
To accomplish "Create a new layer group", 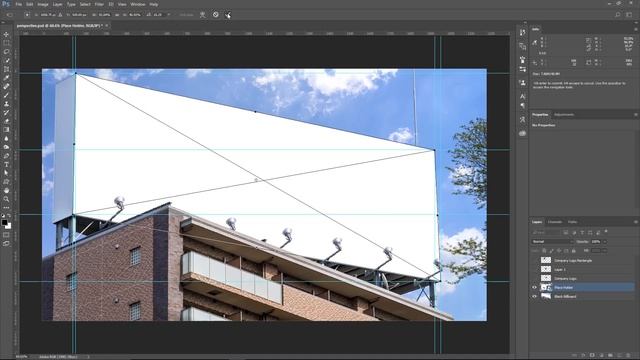I will pos(610,356).
